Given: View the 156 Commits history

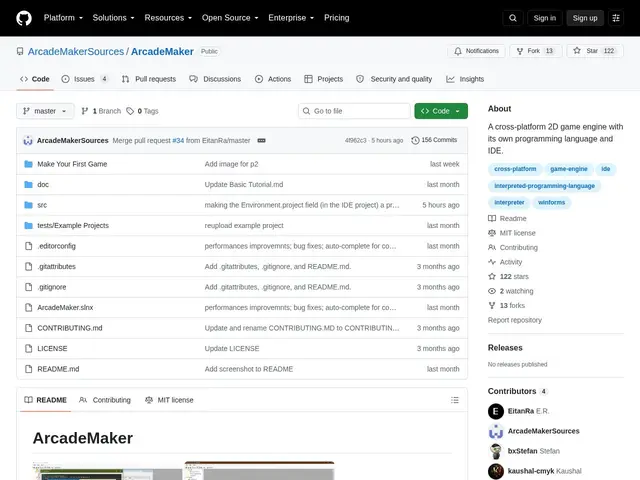Looking at the screenshot, I should pyautogui.click(x=434, y=140).
